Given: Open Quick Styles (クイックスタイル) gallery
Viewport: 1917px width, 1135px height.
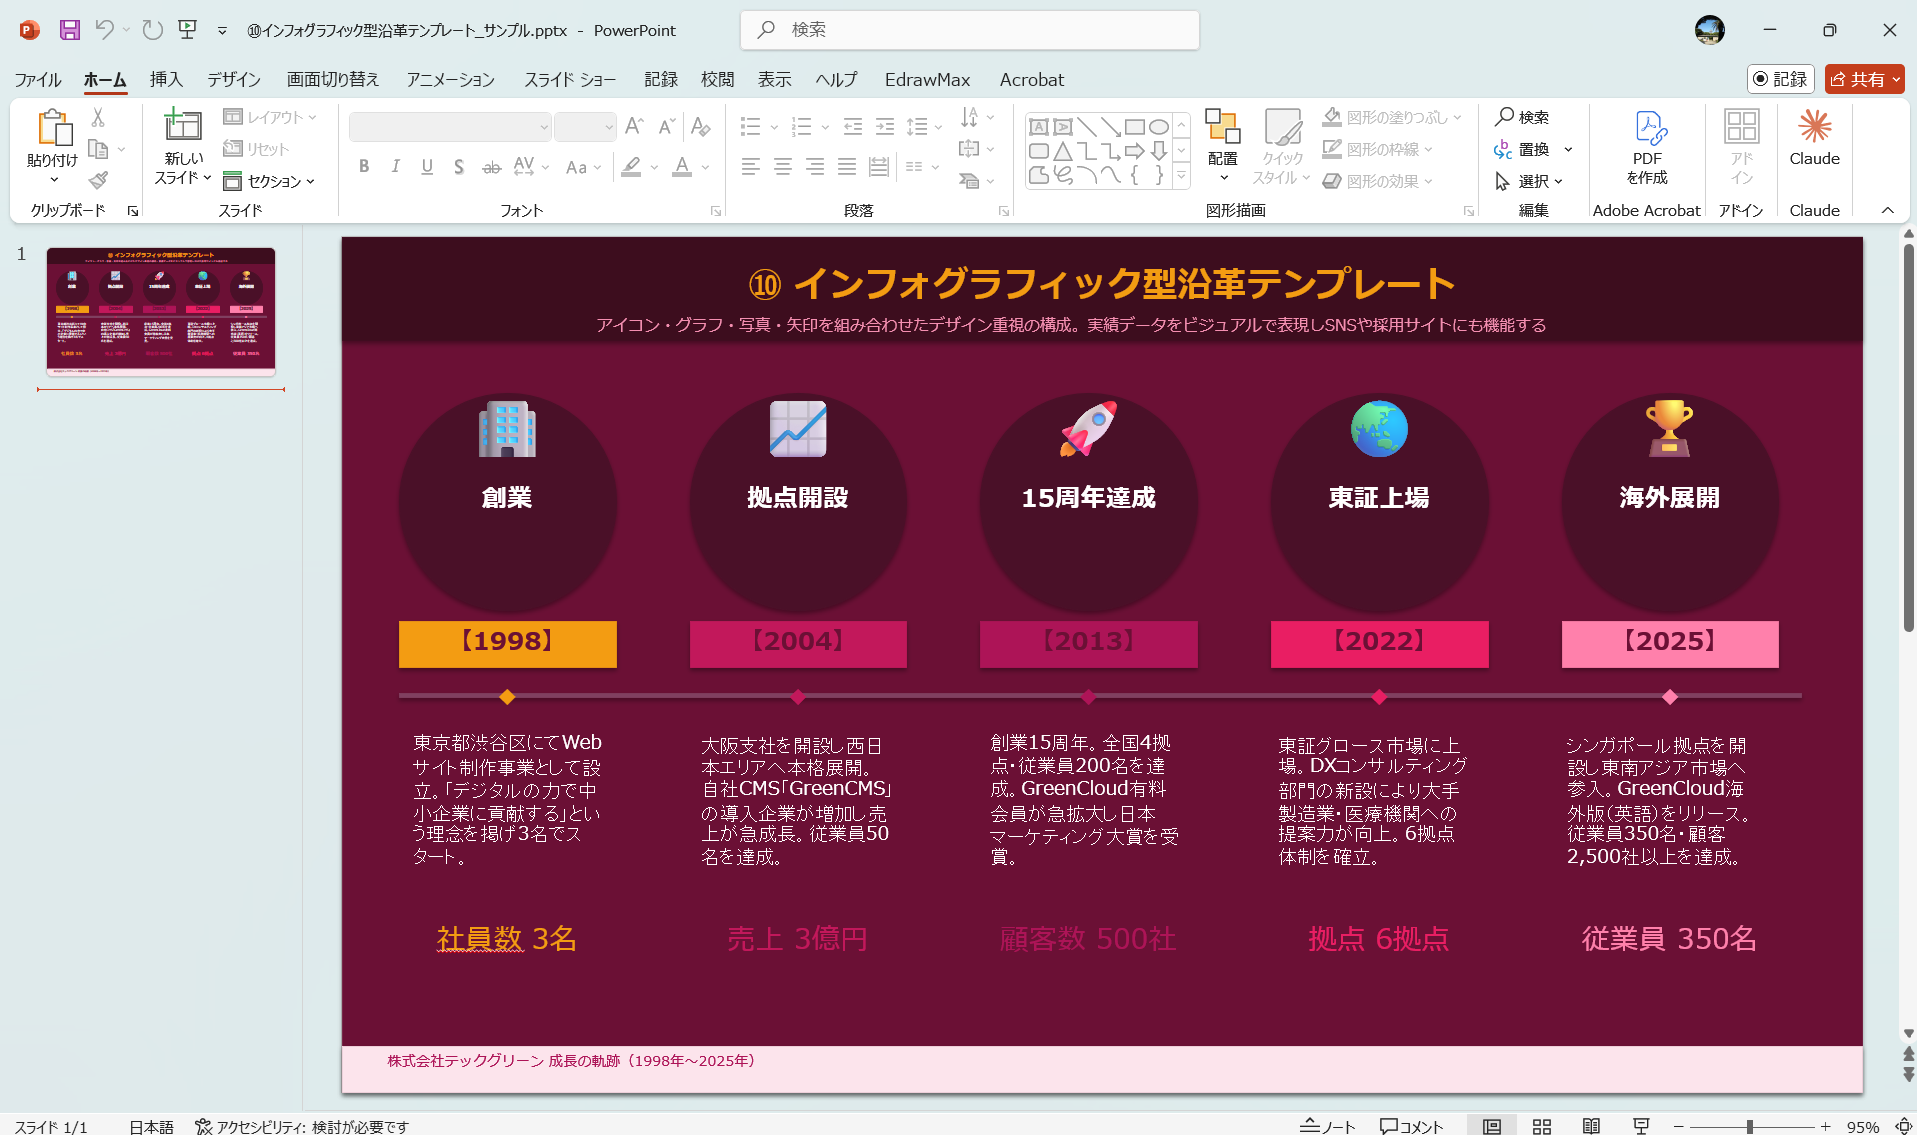Looking at the screenshot, I should point(1282,146).
